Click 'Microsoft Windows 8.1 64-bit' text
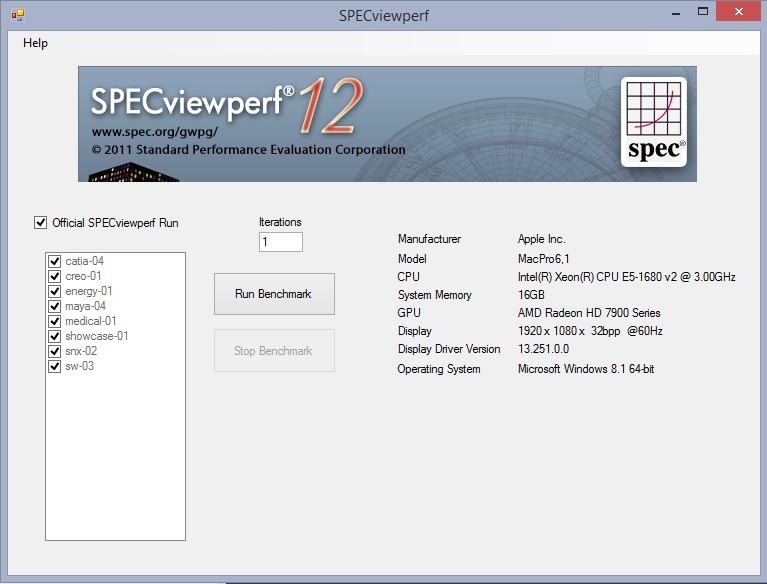This screenshot has width=767, height=584. pyautogui.click(x=586, y=369)
